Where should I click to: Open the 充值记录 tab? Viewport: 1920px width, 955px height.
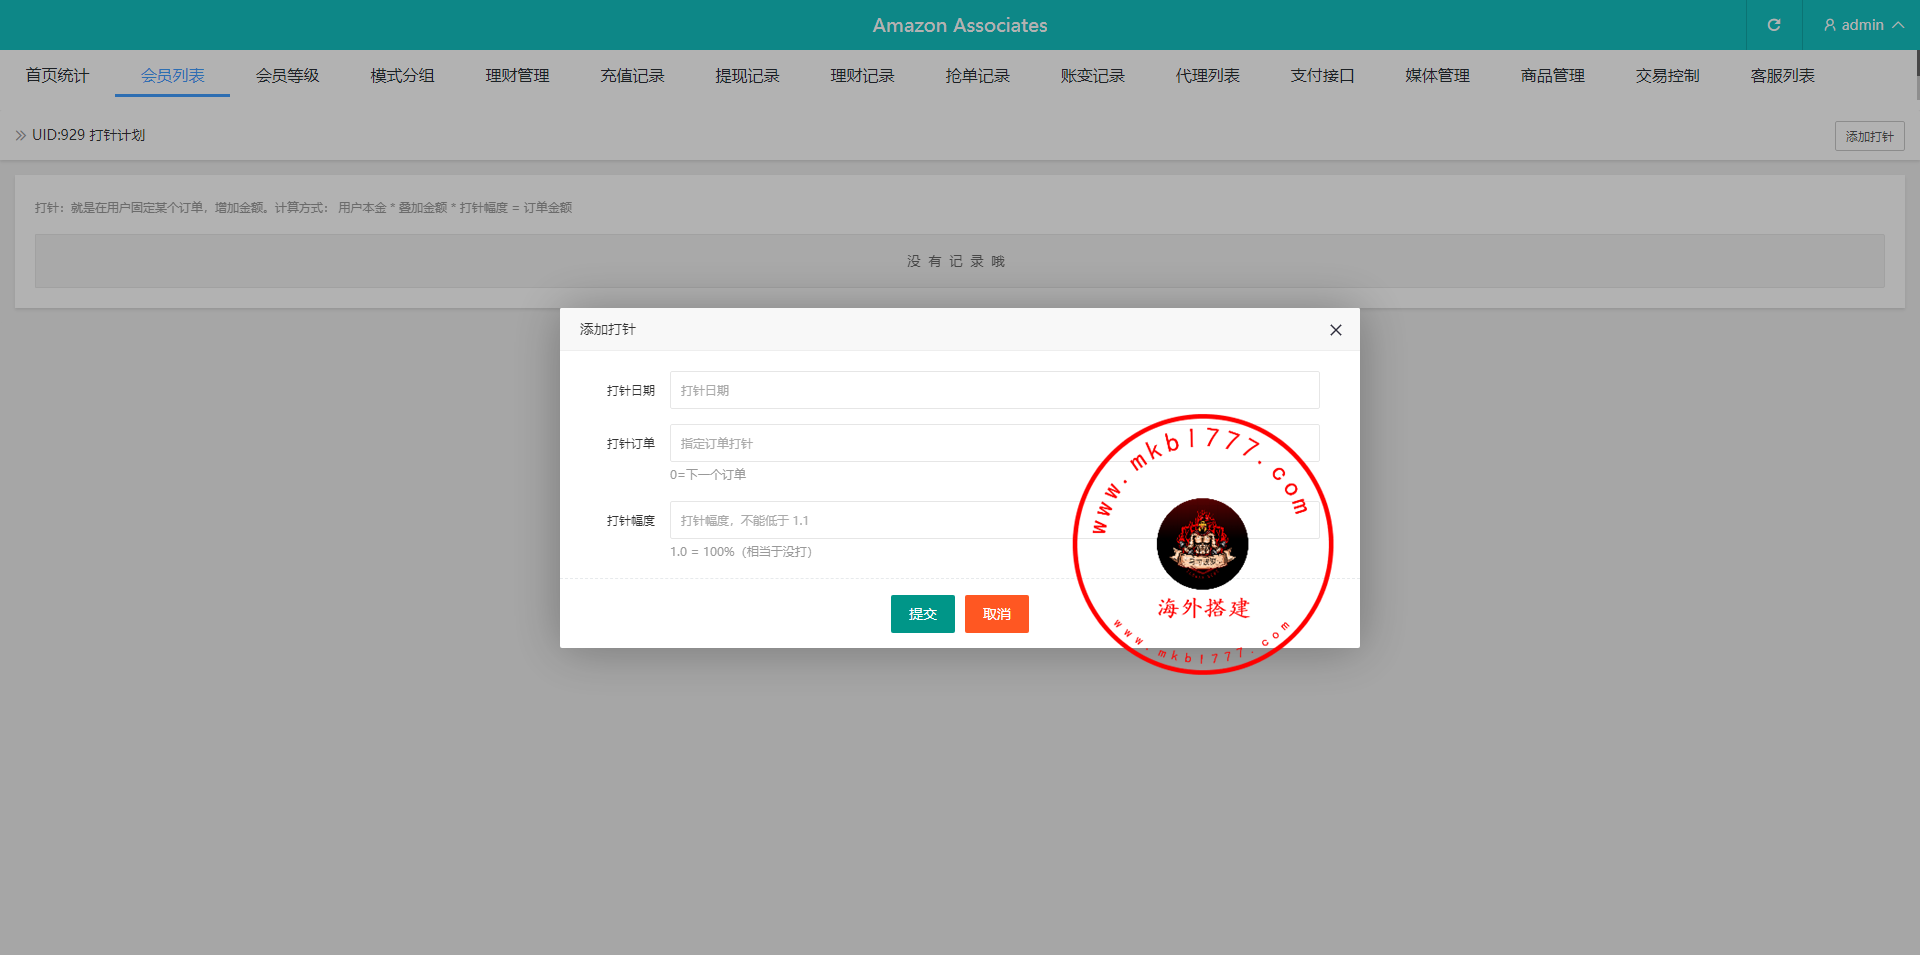[x=632, y=75]
